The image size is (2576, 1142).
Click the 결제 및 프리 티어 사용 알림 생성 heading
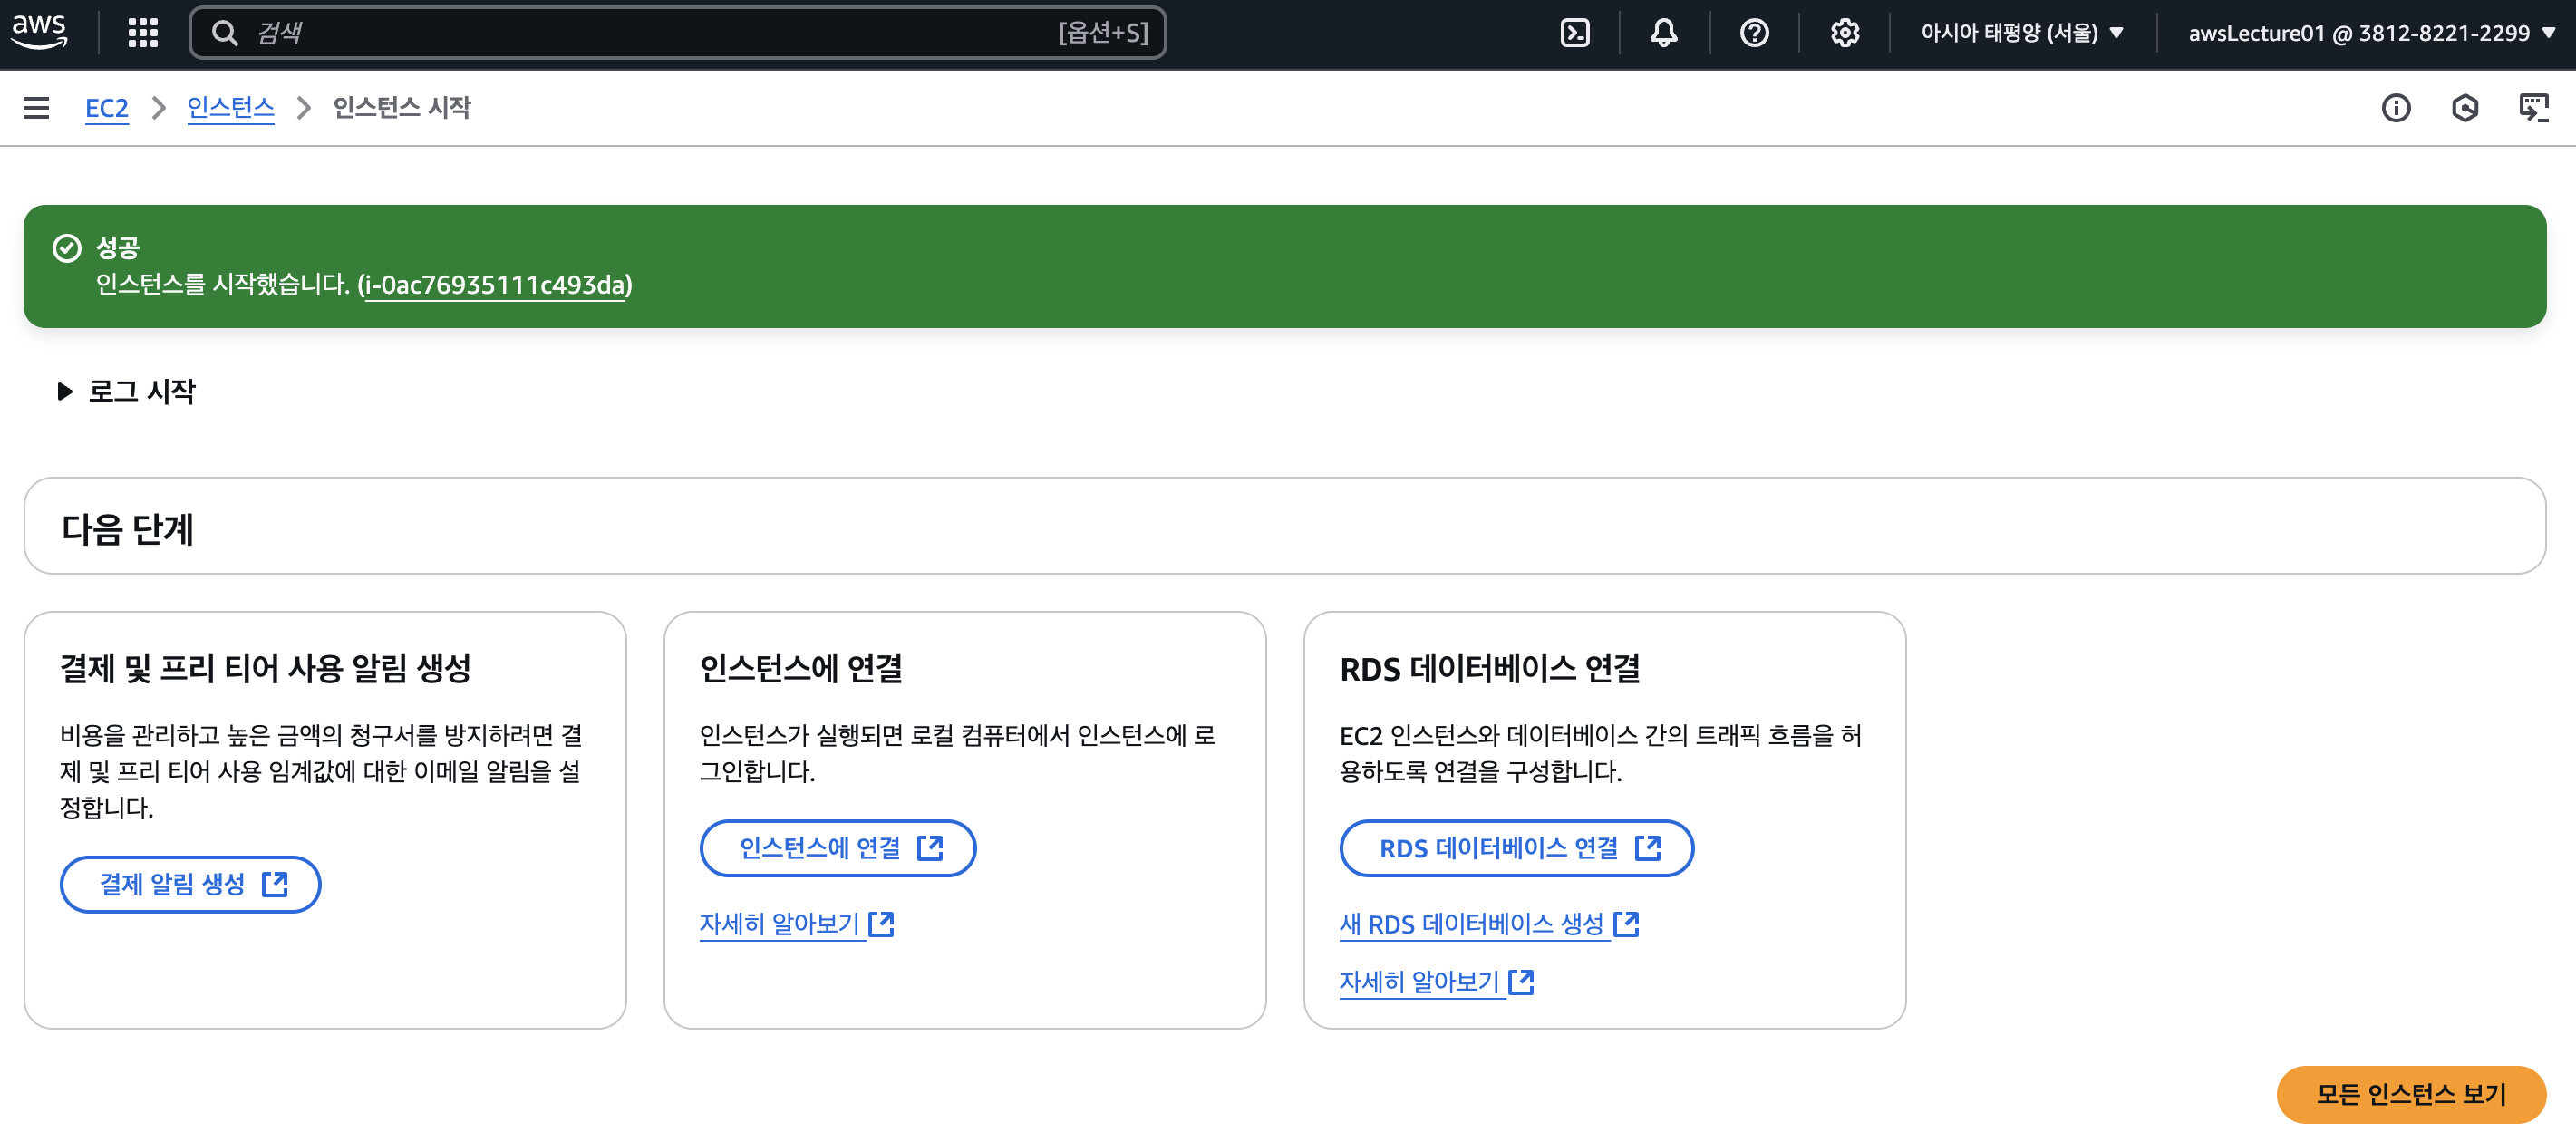coord(266,668)
